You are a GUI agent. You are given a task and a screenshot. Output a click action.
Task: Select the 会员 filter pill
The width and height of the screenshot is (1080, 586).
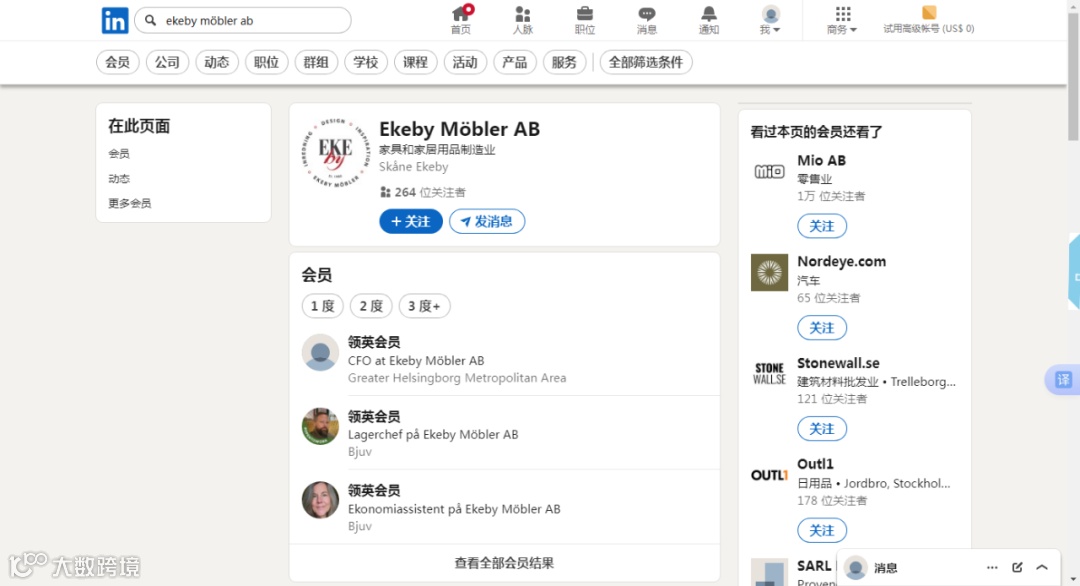tap(117, 62)
